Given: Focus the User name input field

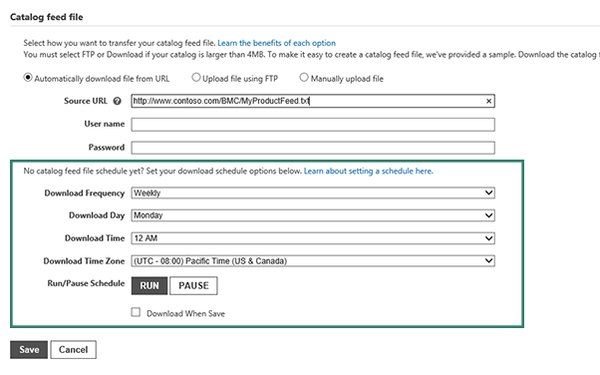Looking at the screenshot, I should pyautogui.click(x=313, y=124).
